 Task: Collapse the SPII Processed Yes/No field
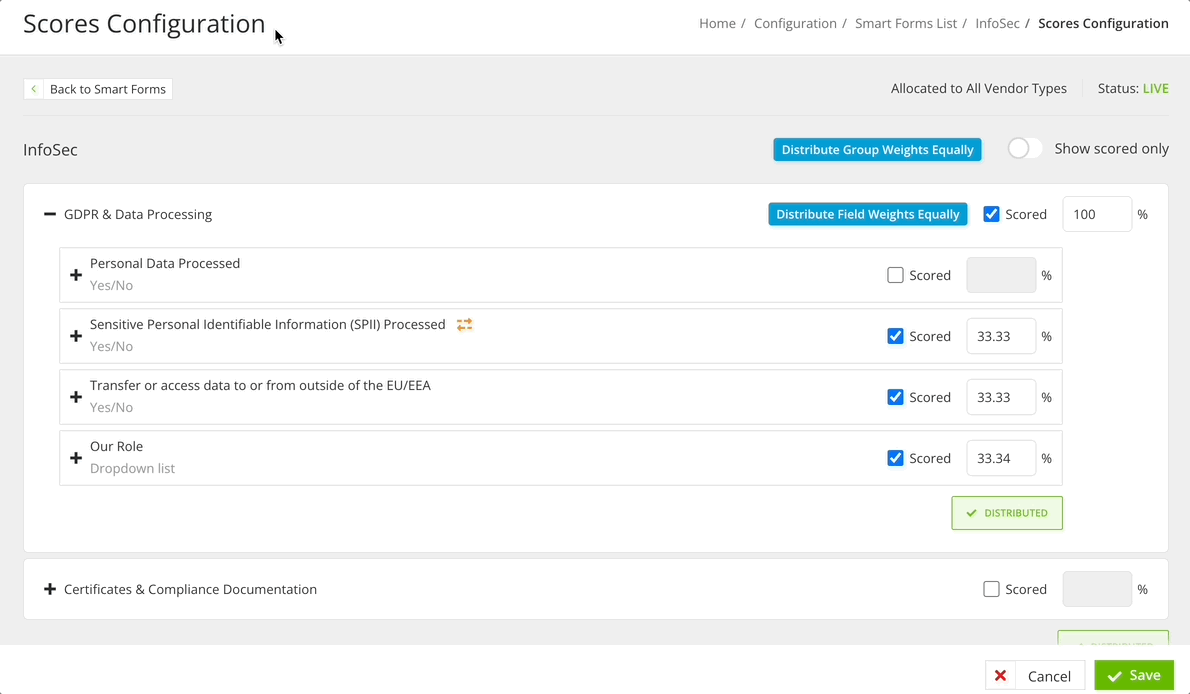point(76,335)
